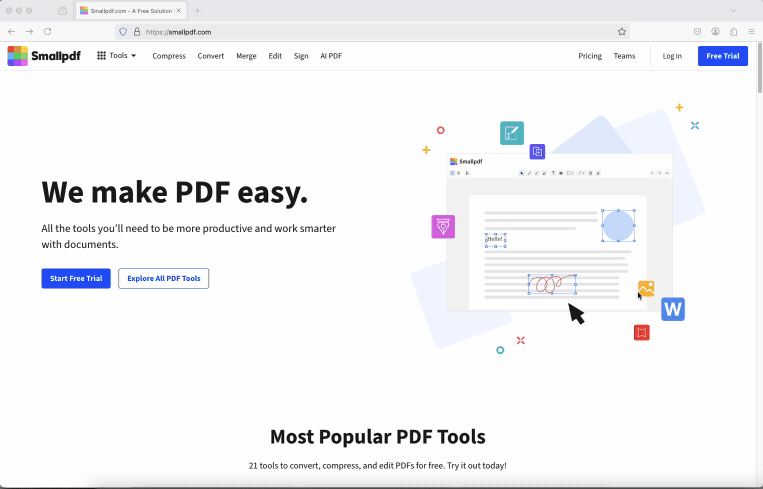The width and height of the screenshot is (763, 489).
Task: Click the red crop frame icon
Action: 642,333
